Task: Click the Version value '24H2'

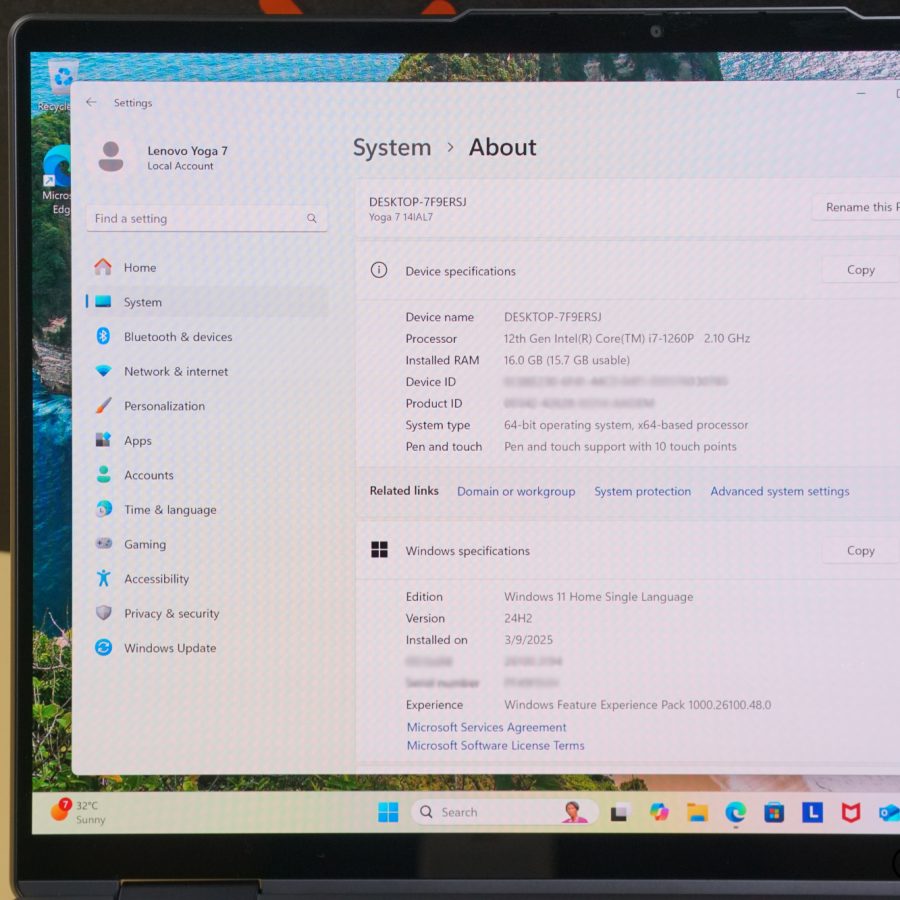Action: (x=518, y=619)
